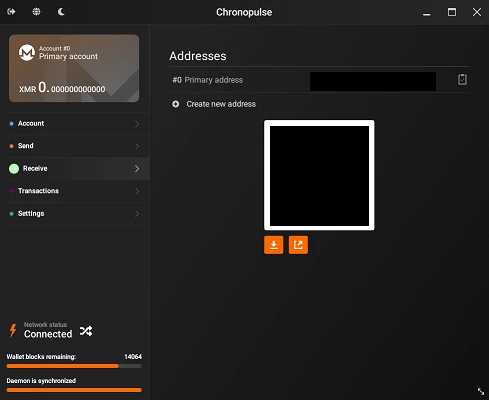Click the shuffle node-switch icon
This screenshot has height=400, width=489.
point(86,331)
